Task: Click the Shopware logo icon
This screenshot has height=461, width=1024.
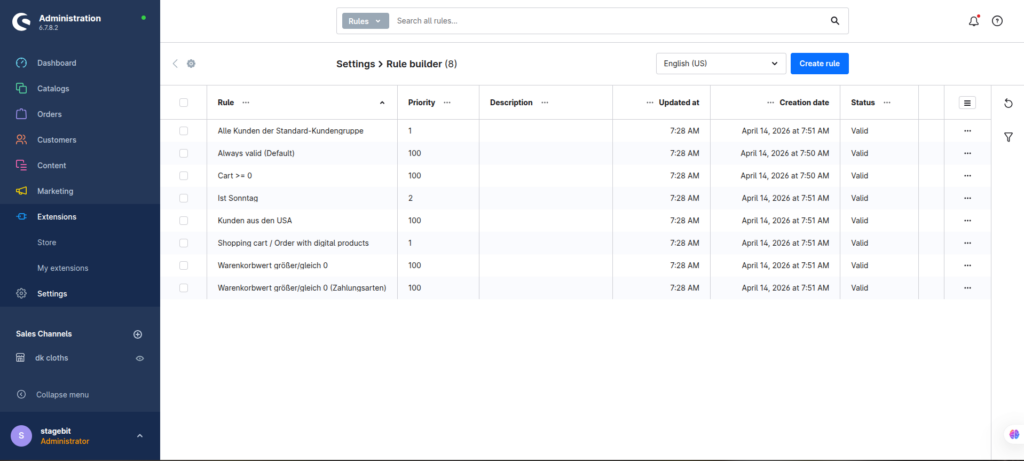Action: tap(22, 22)
